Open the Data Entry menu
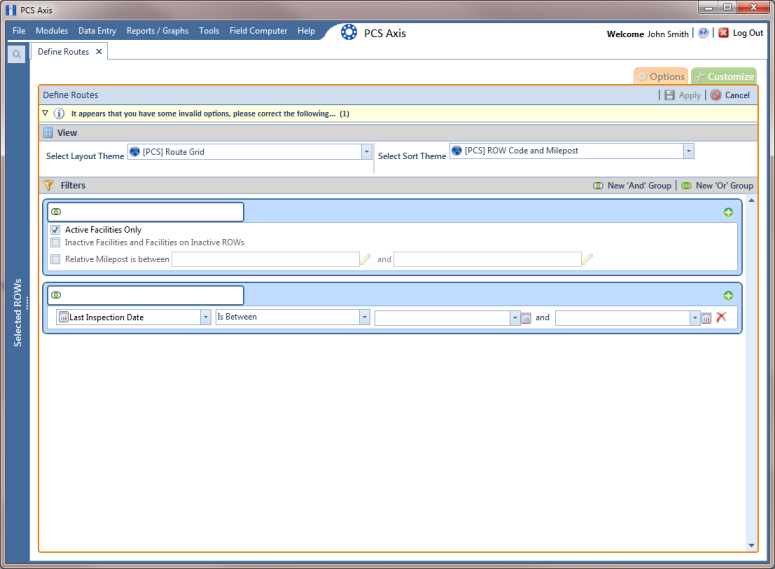The height and width of the screenshot is (569, 775). coord(97,31)
